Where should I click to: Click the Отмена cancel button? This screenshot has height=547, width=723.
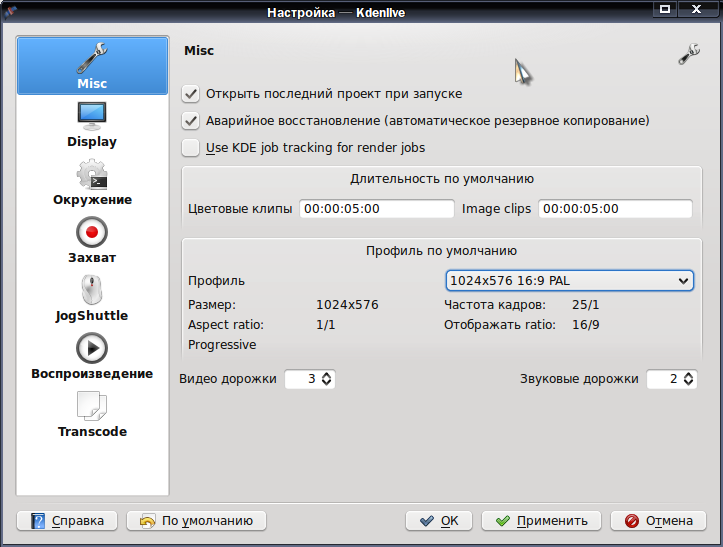coord(658,521)
